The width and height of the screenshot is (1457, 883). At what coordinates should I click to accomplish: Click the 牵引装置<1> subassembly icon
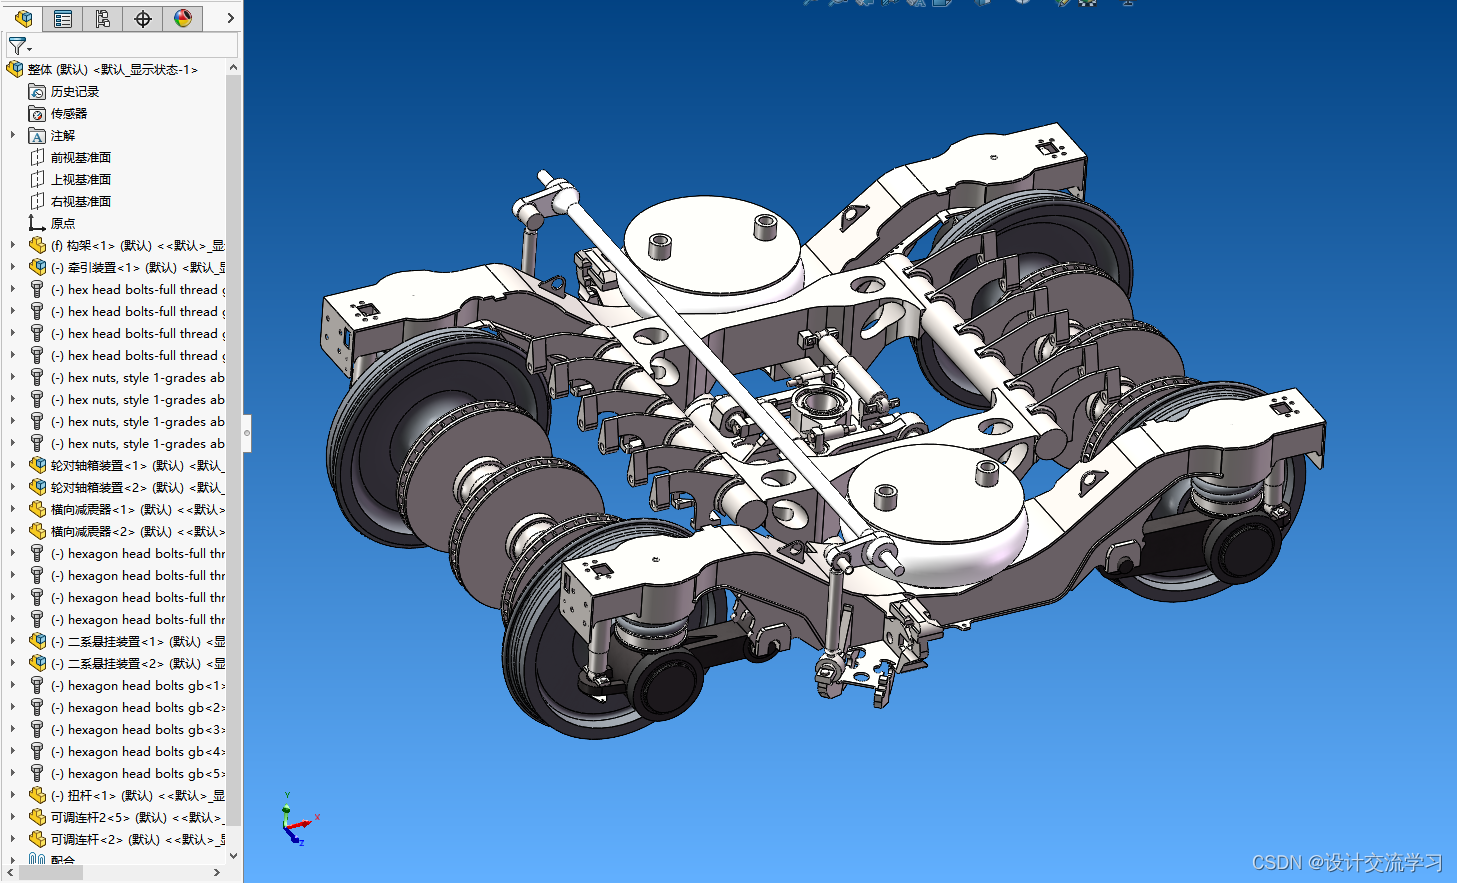coord(37,267)
